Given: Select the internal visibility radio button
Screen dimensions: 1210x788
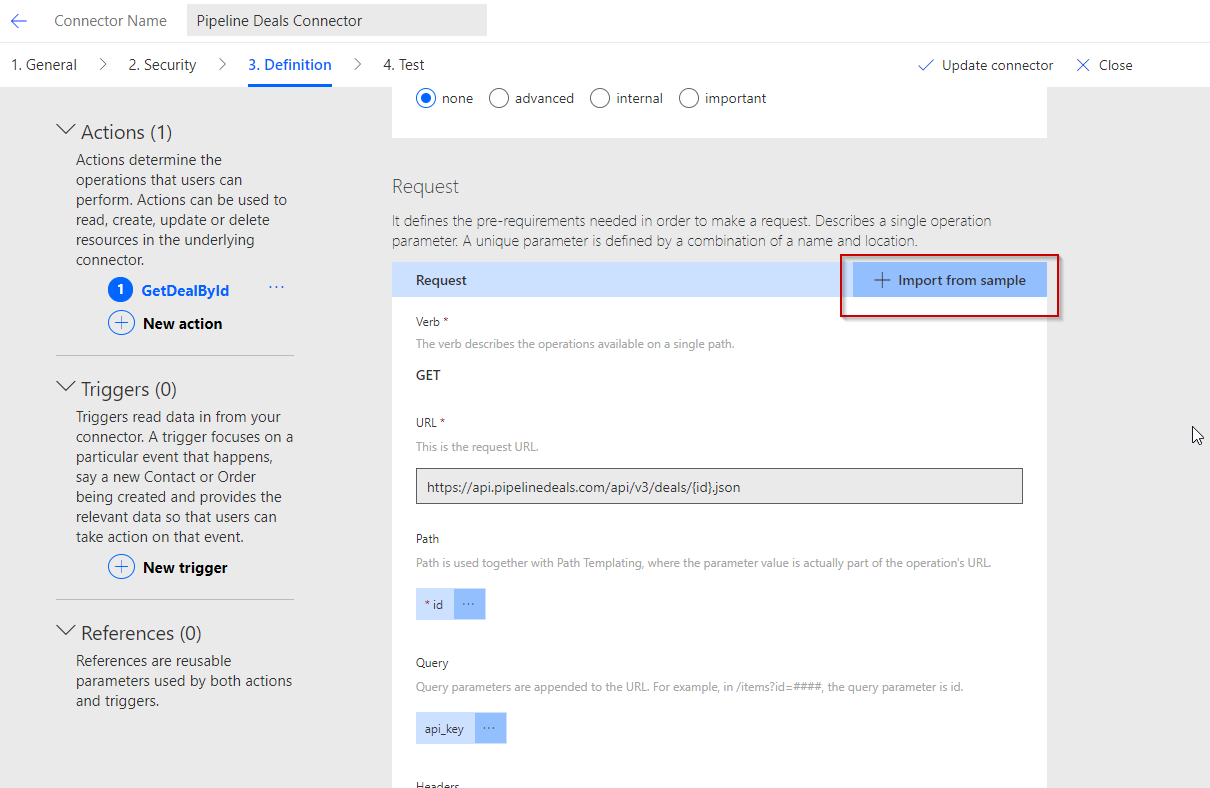Looking at the screenshot, I should coord(600,98).
